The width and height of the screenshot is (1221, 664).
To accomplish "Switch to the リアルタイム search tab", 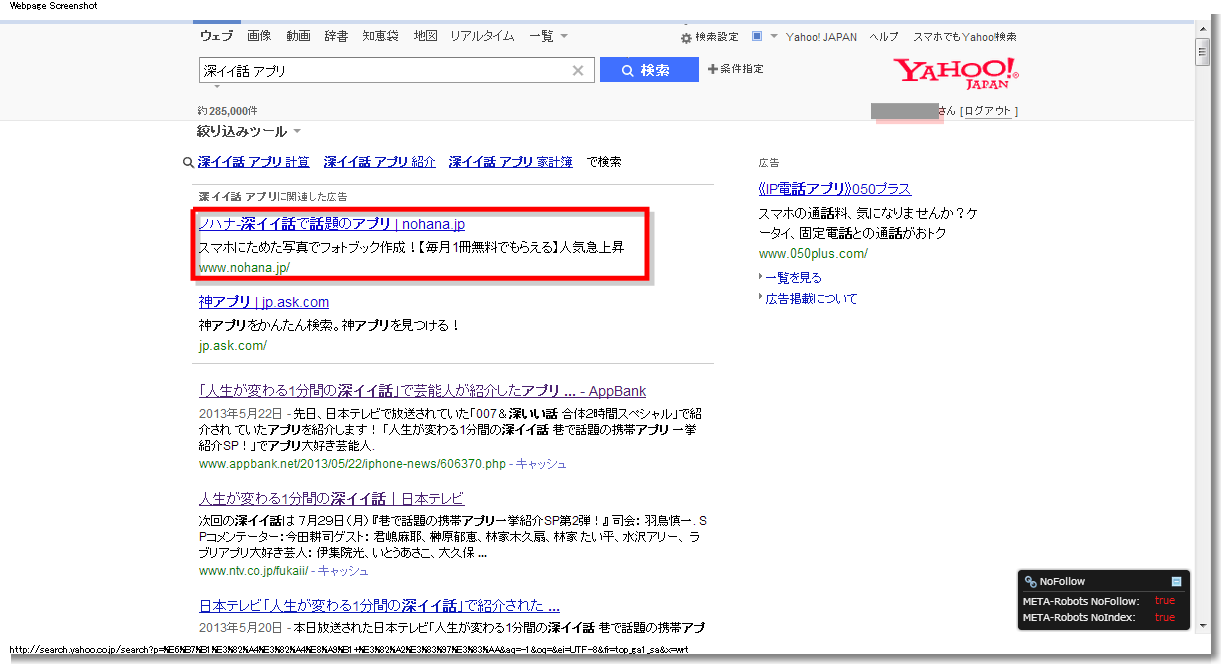I will point(482,36).
